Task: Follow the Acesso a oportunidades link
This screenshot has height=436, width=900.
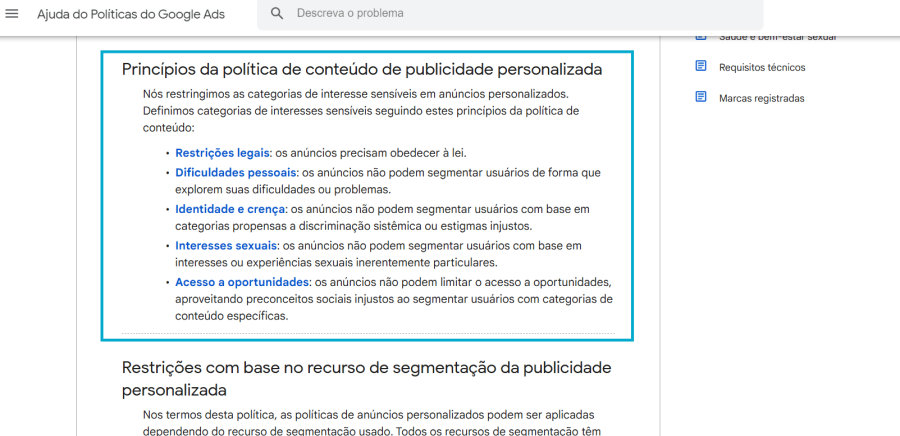Action: pos(242,282)
